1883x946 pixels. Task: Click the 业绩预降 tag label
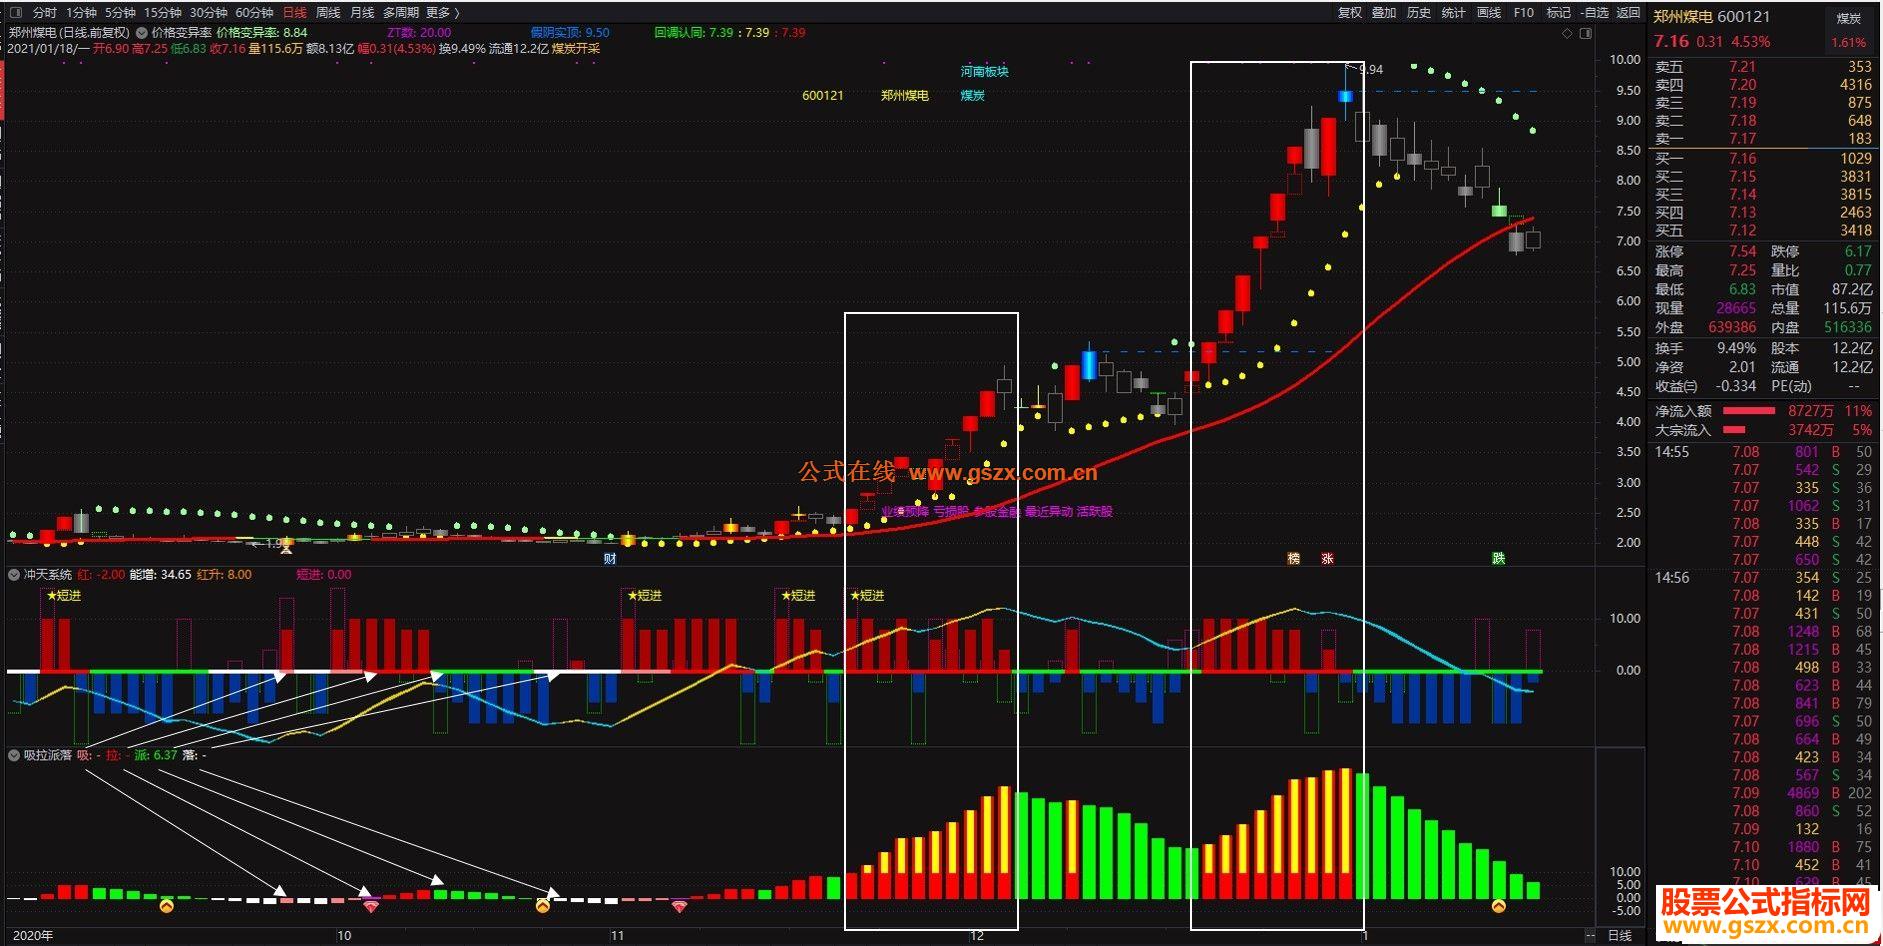[904, 512]
